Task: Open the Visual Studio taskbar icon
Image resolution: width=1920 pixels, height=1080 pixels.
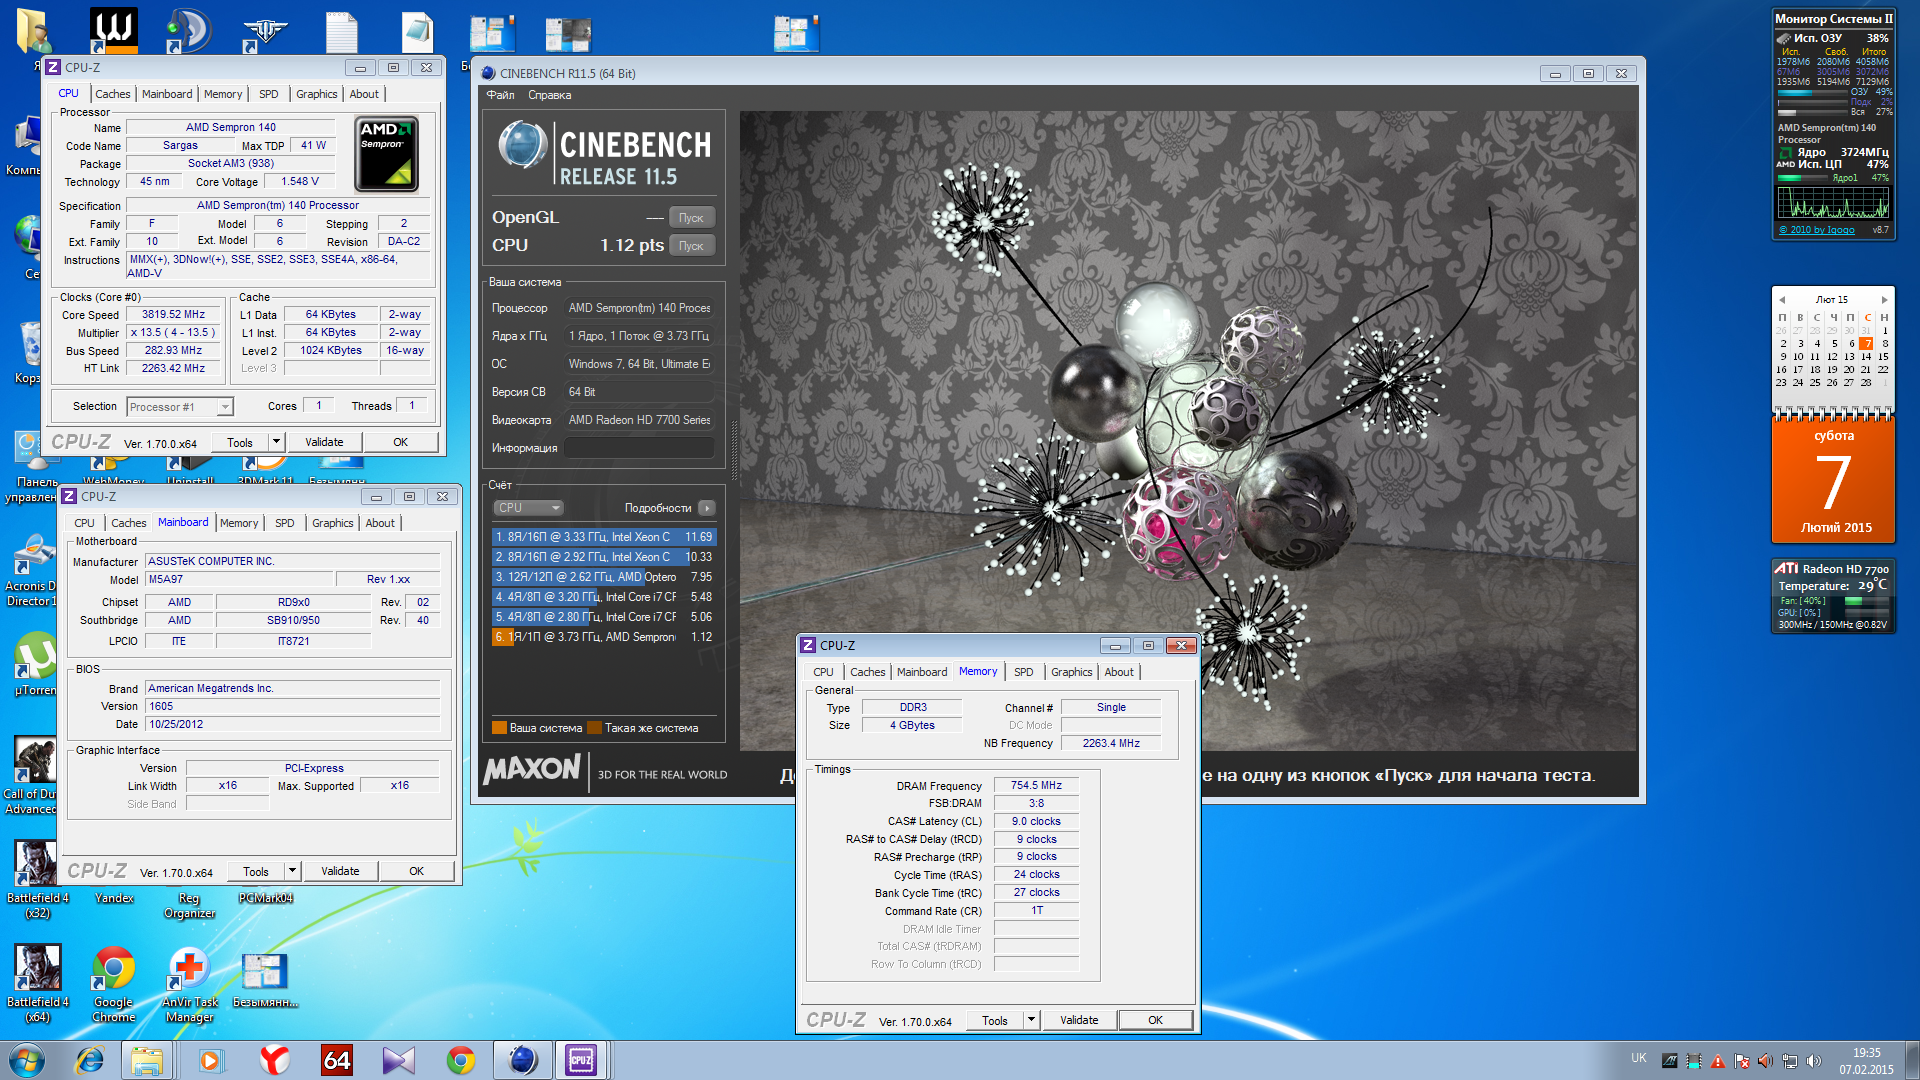Action: pyautogui.click(x=398, y=1060)
